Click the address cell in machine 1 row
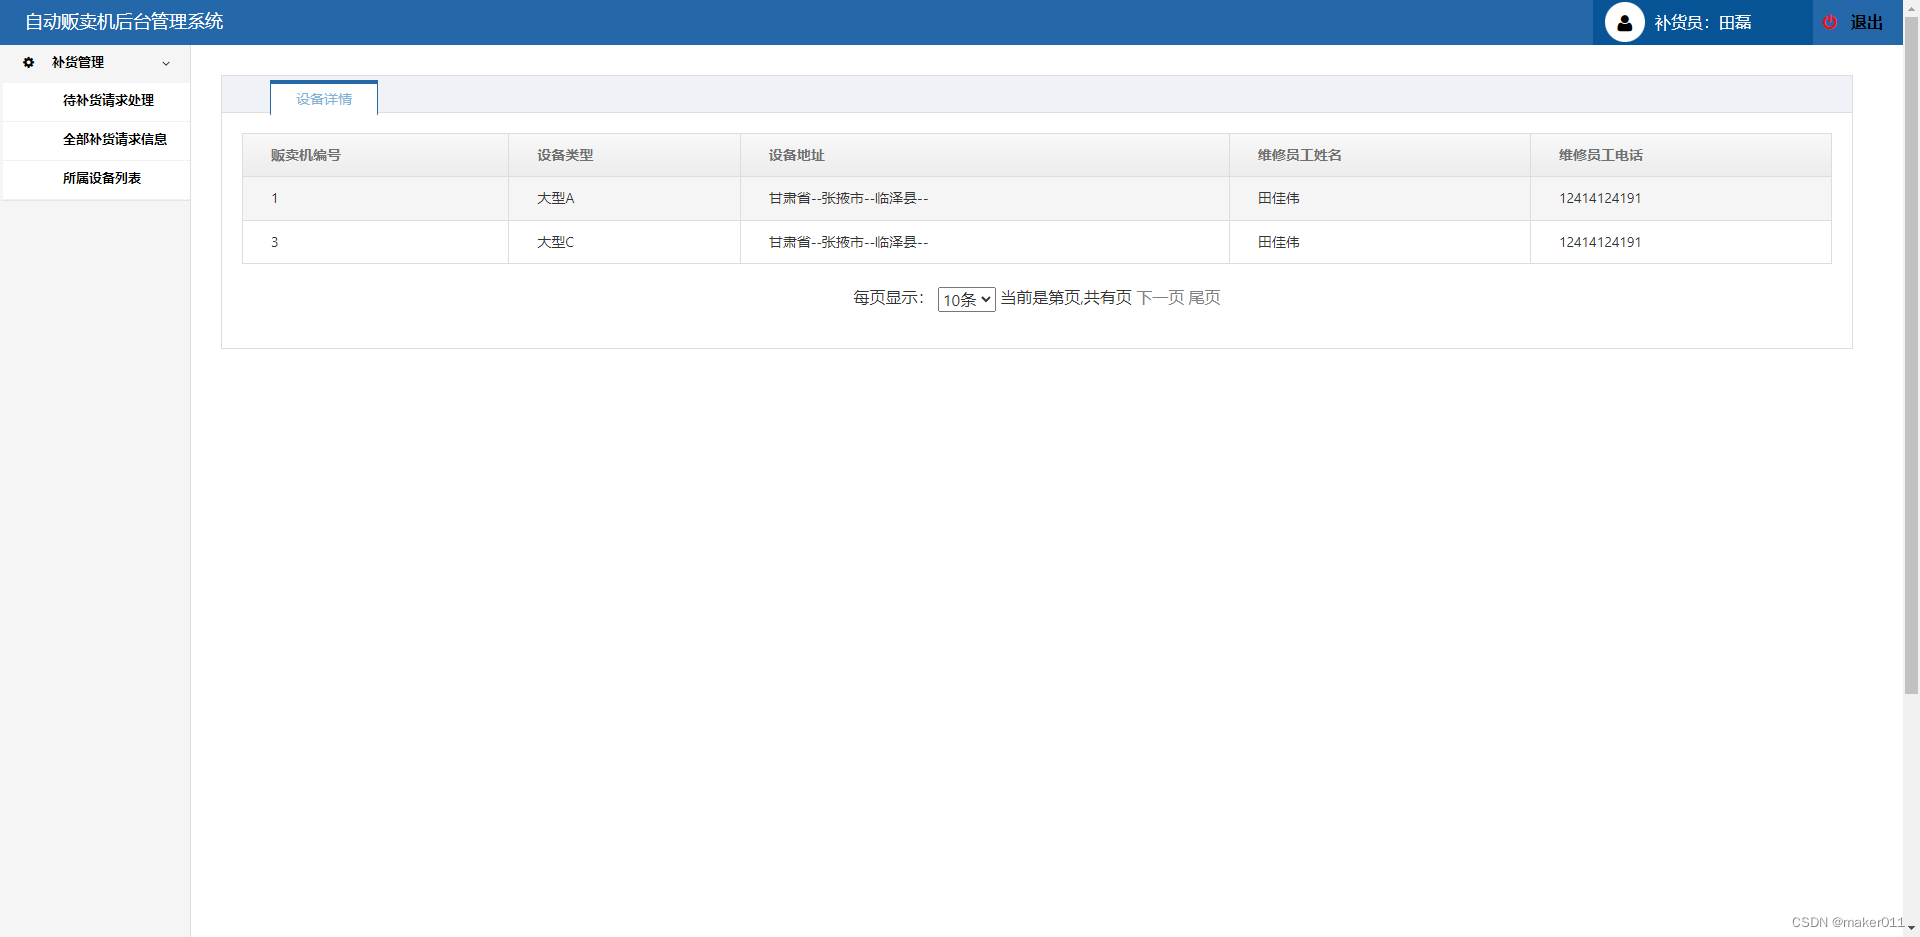1920x937 pixels. (x=985, y=198)
